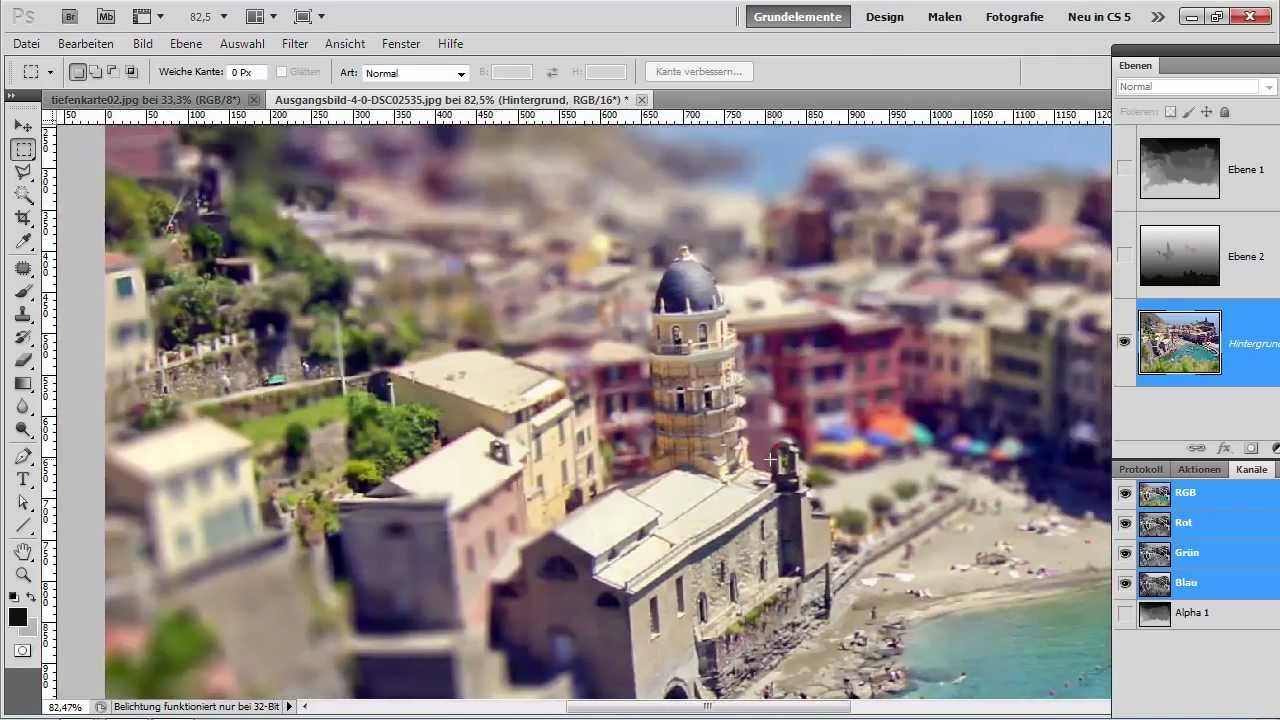Select the History Brush tool
Image resolution: width=1280 pixels, height=720 pixels.
23,338
